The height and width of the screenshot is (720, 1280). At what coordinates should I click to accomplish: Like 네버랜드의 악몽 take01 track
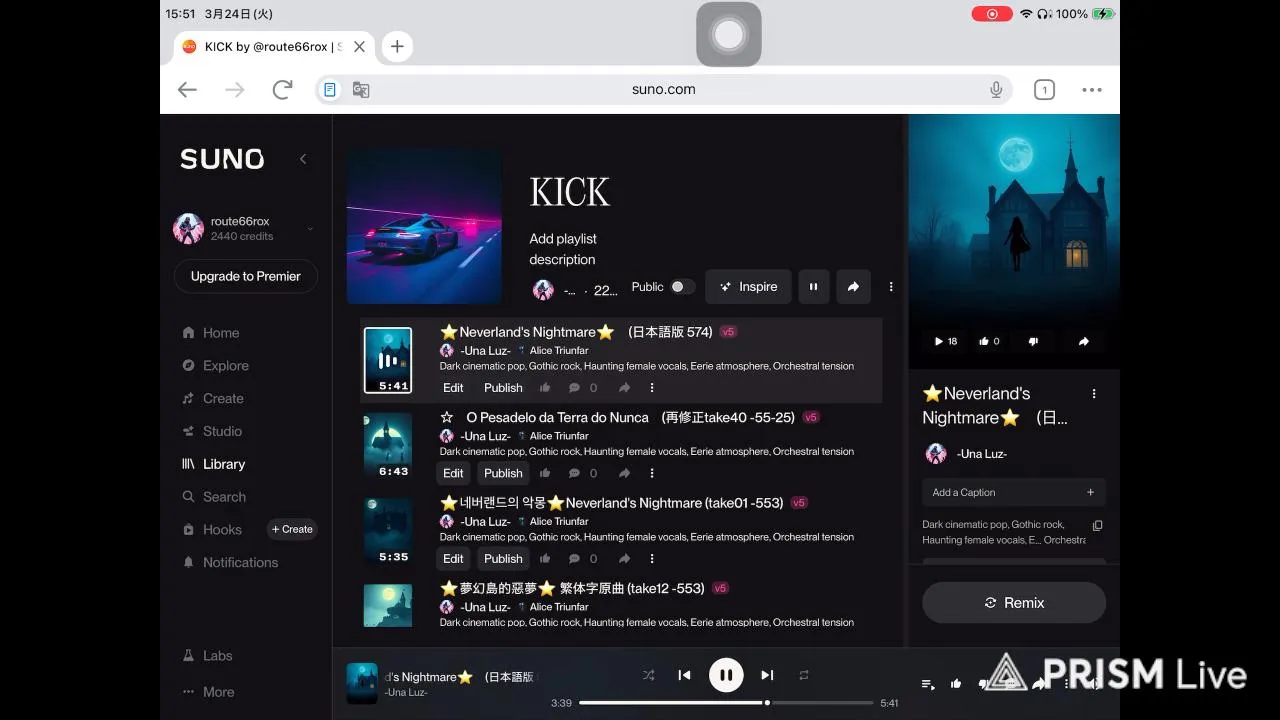tap(545, 559)
